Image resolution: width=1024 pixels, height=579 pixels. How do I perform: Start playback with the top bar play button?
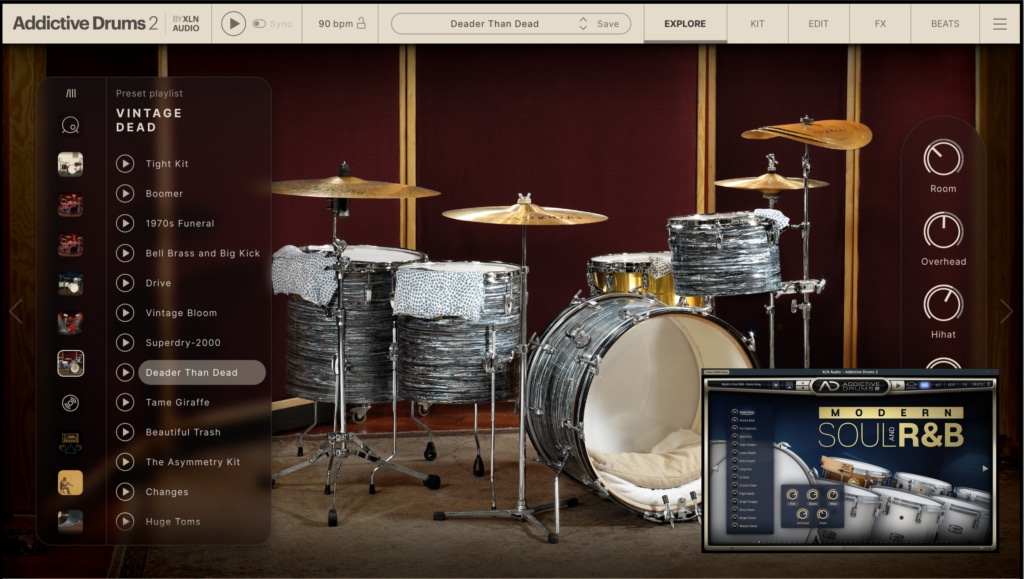[233, 23]
